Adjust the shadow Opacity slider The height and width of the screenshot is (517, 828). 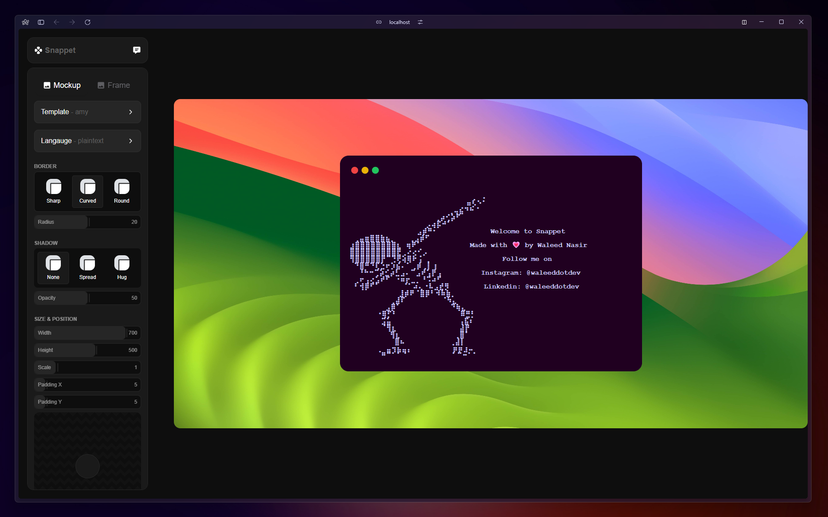pos(88,298)
